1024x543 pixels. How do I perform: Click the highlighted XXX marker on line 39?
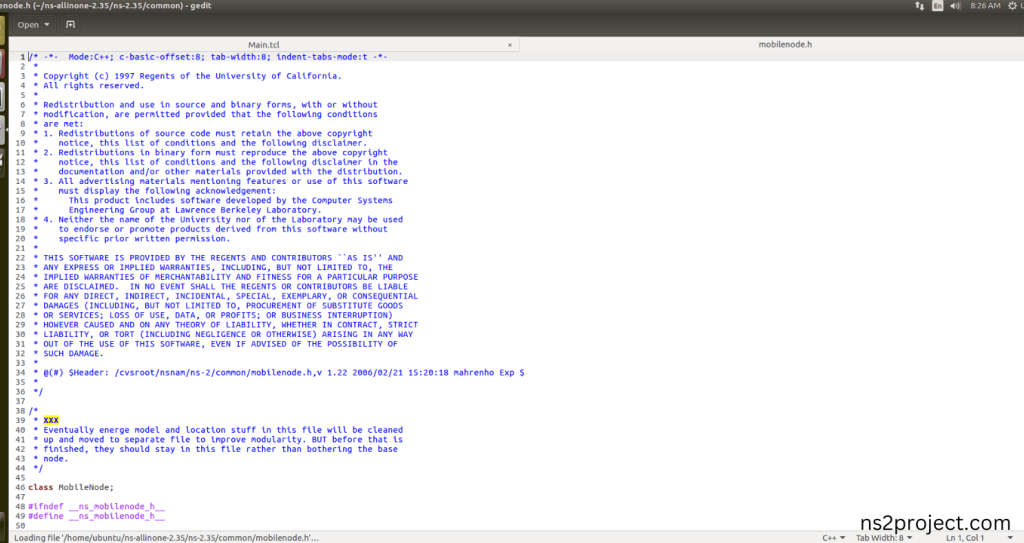point(51,420)
